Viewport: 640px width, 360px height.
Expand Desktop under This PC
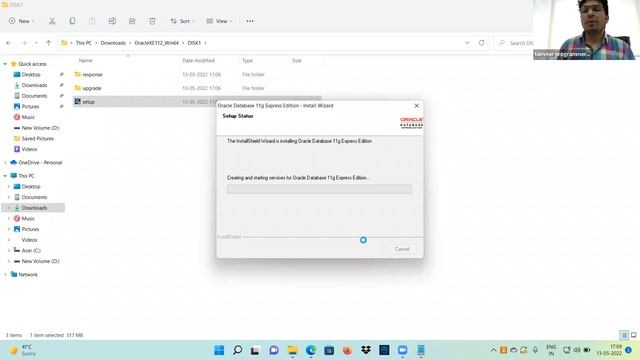point(9,187)
